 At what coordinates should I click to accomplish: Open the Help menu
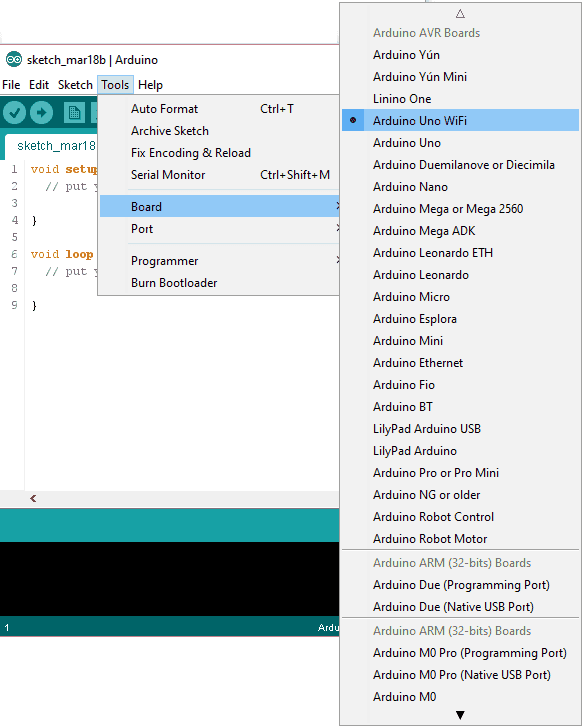[x=150, y=85]
